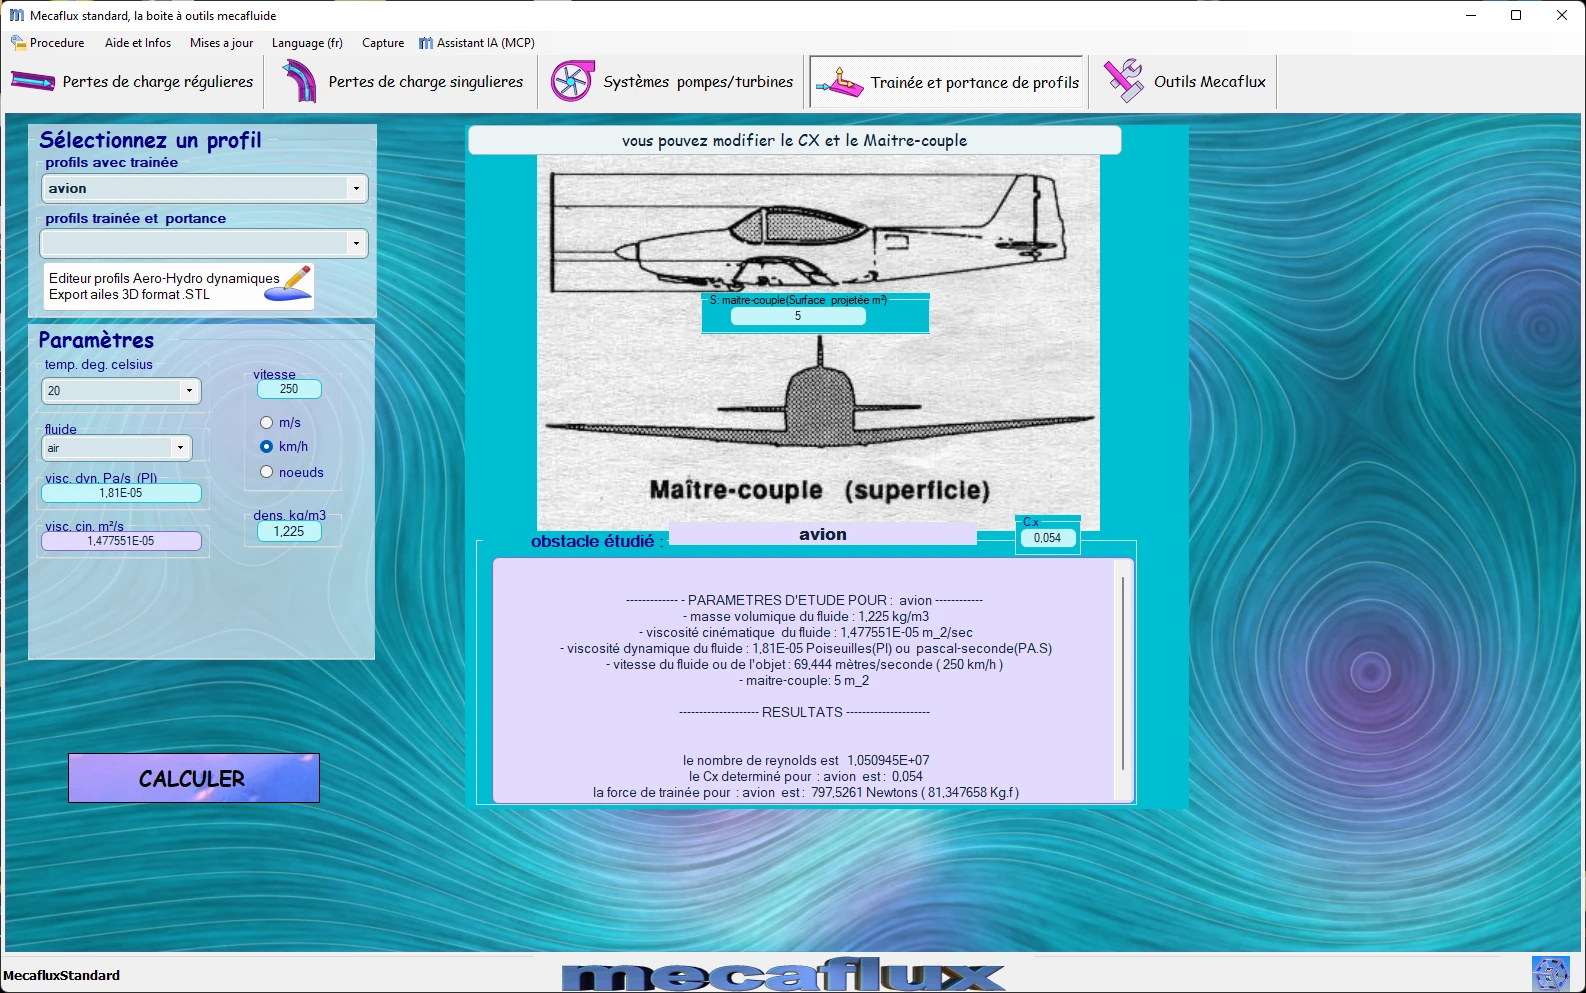Select the m/s speed unit
This screenshot has width=1586, height=993.
[x=267, y=423]
